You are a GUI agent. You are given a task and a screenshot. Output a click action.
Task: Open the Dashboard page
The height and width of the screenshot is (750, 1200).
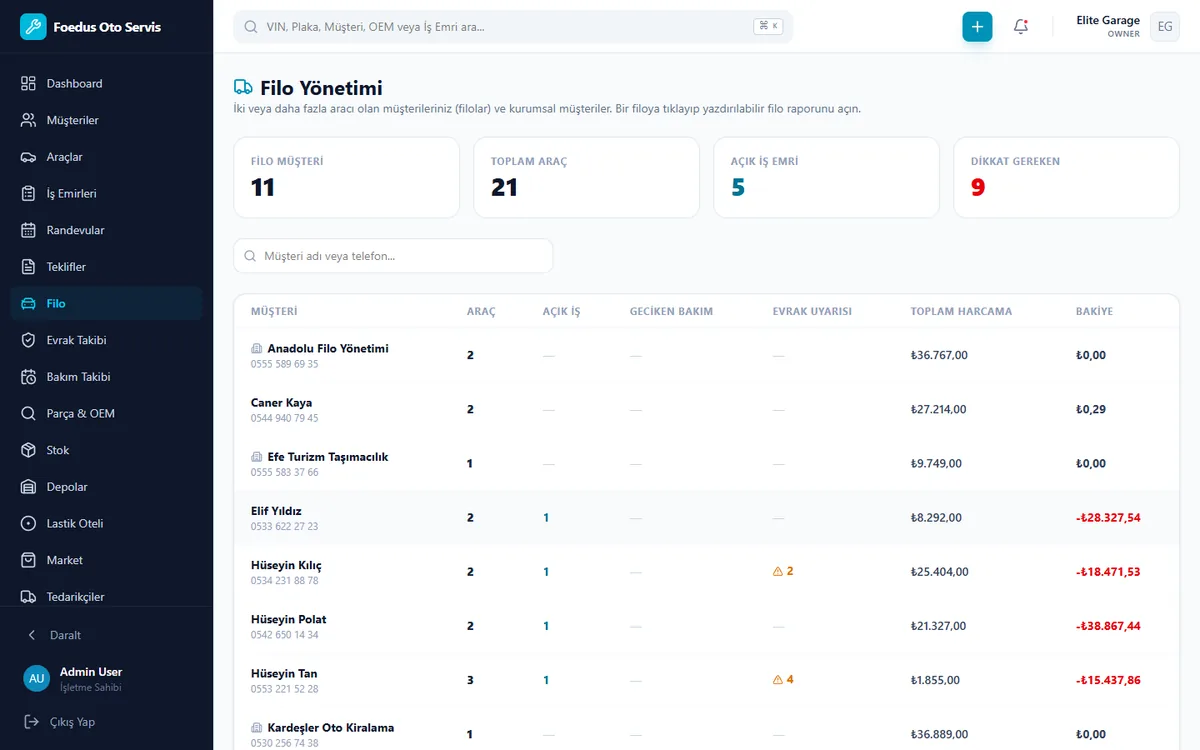click(x=107, y=84)
